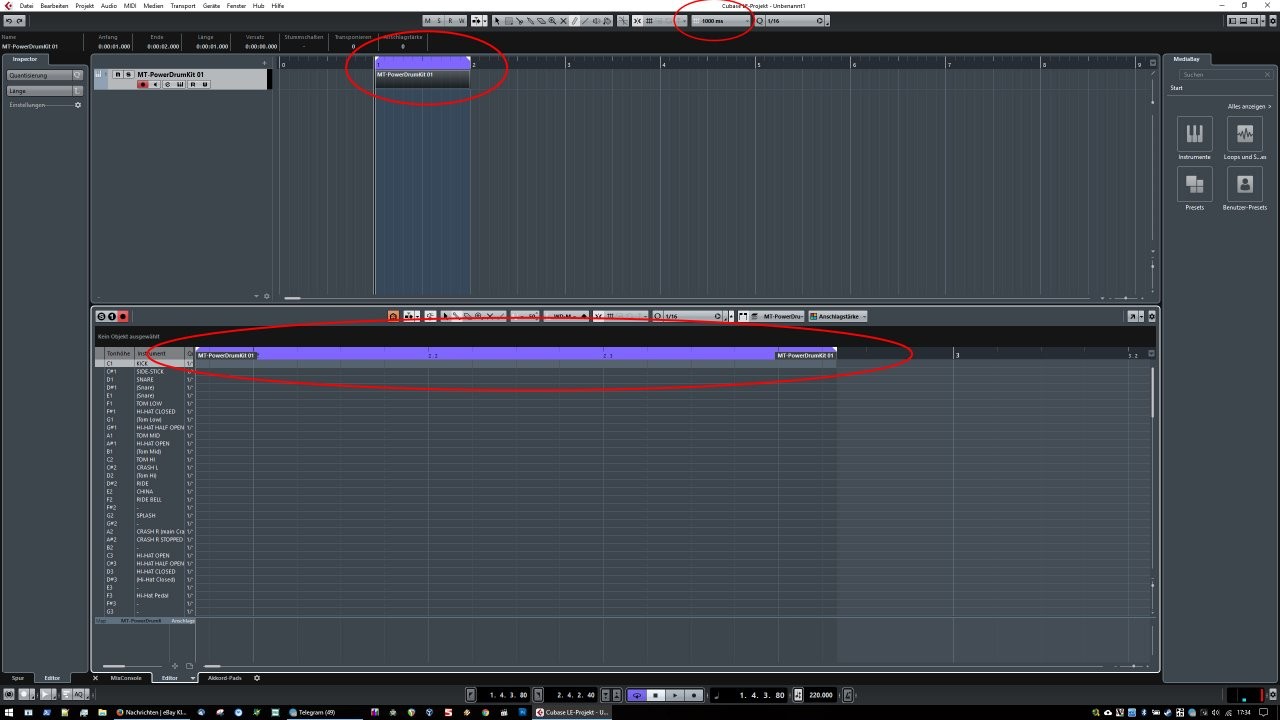Viewport: 1280px width, 720px height.
Task: Click the Windows Start button
Action: pos(9,712)
